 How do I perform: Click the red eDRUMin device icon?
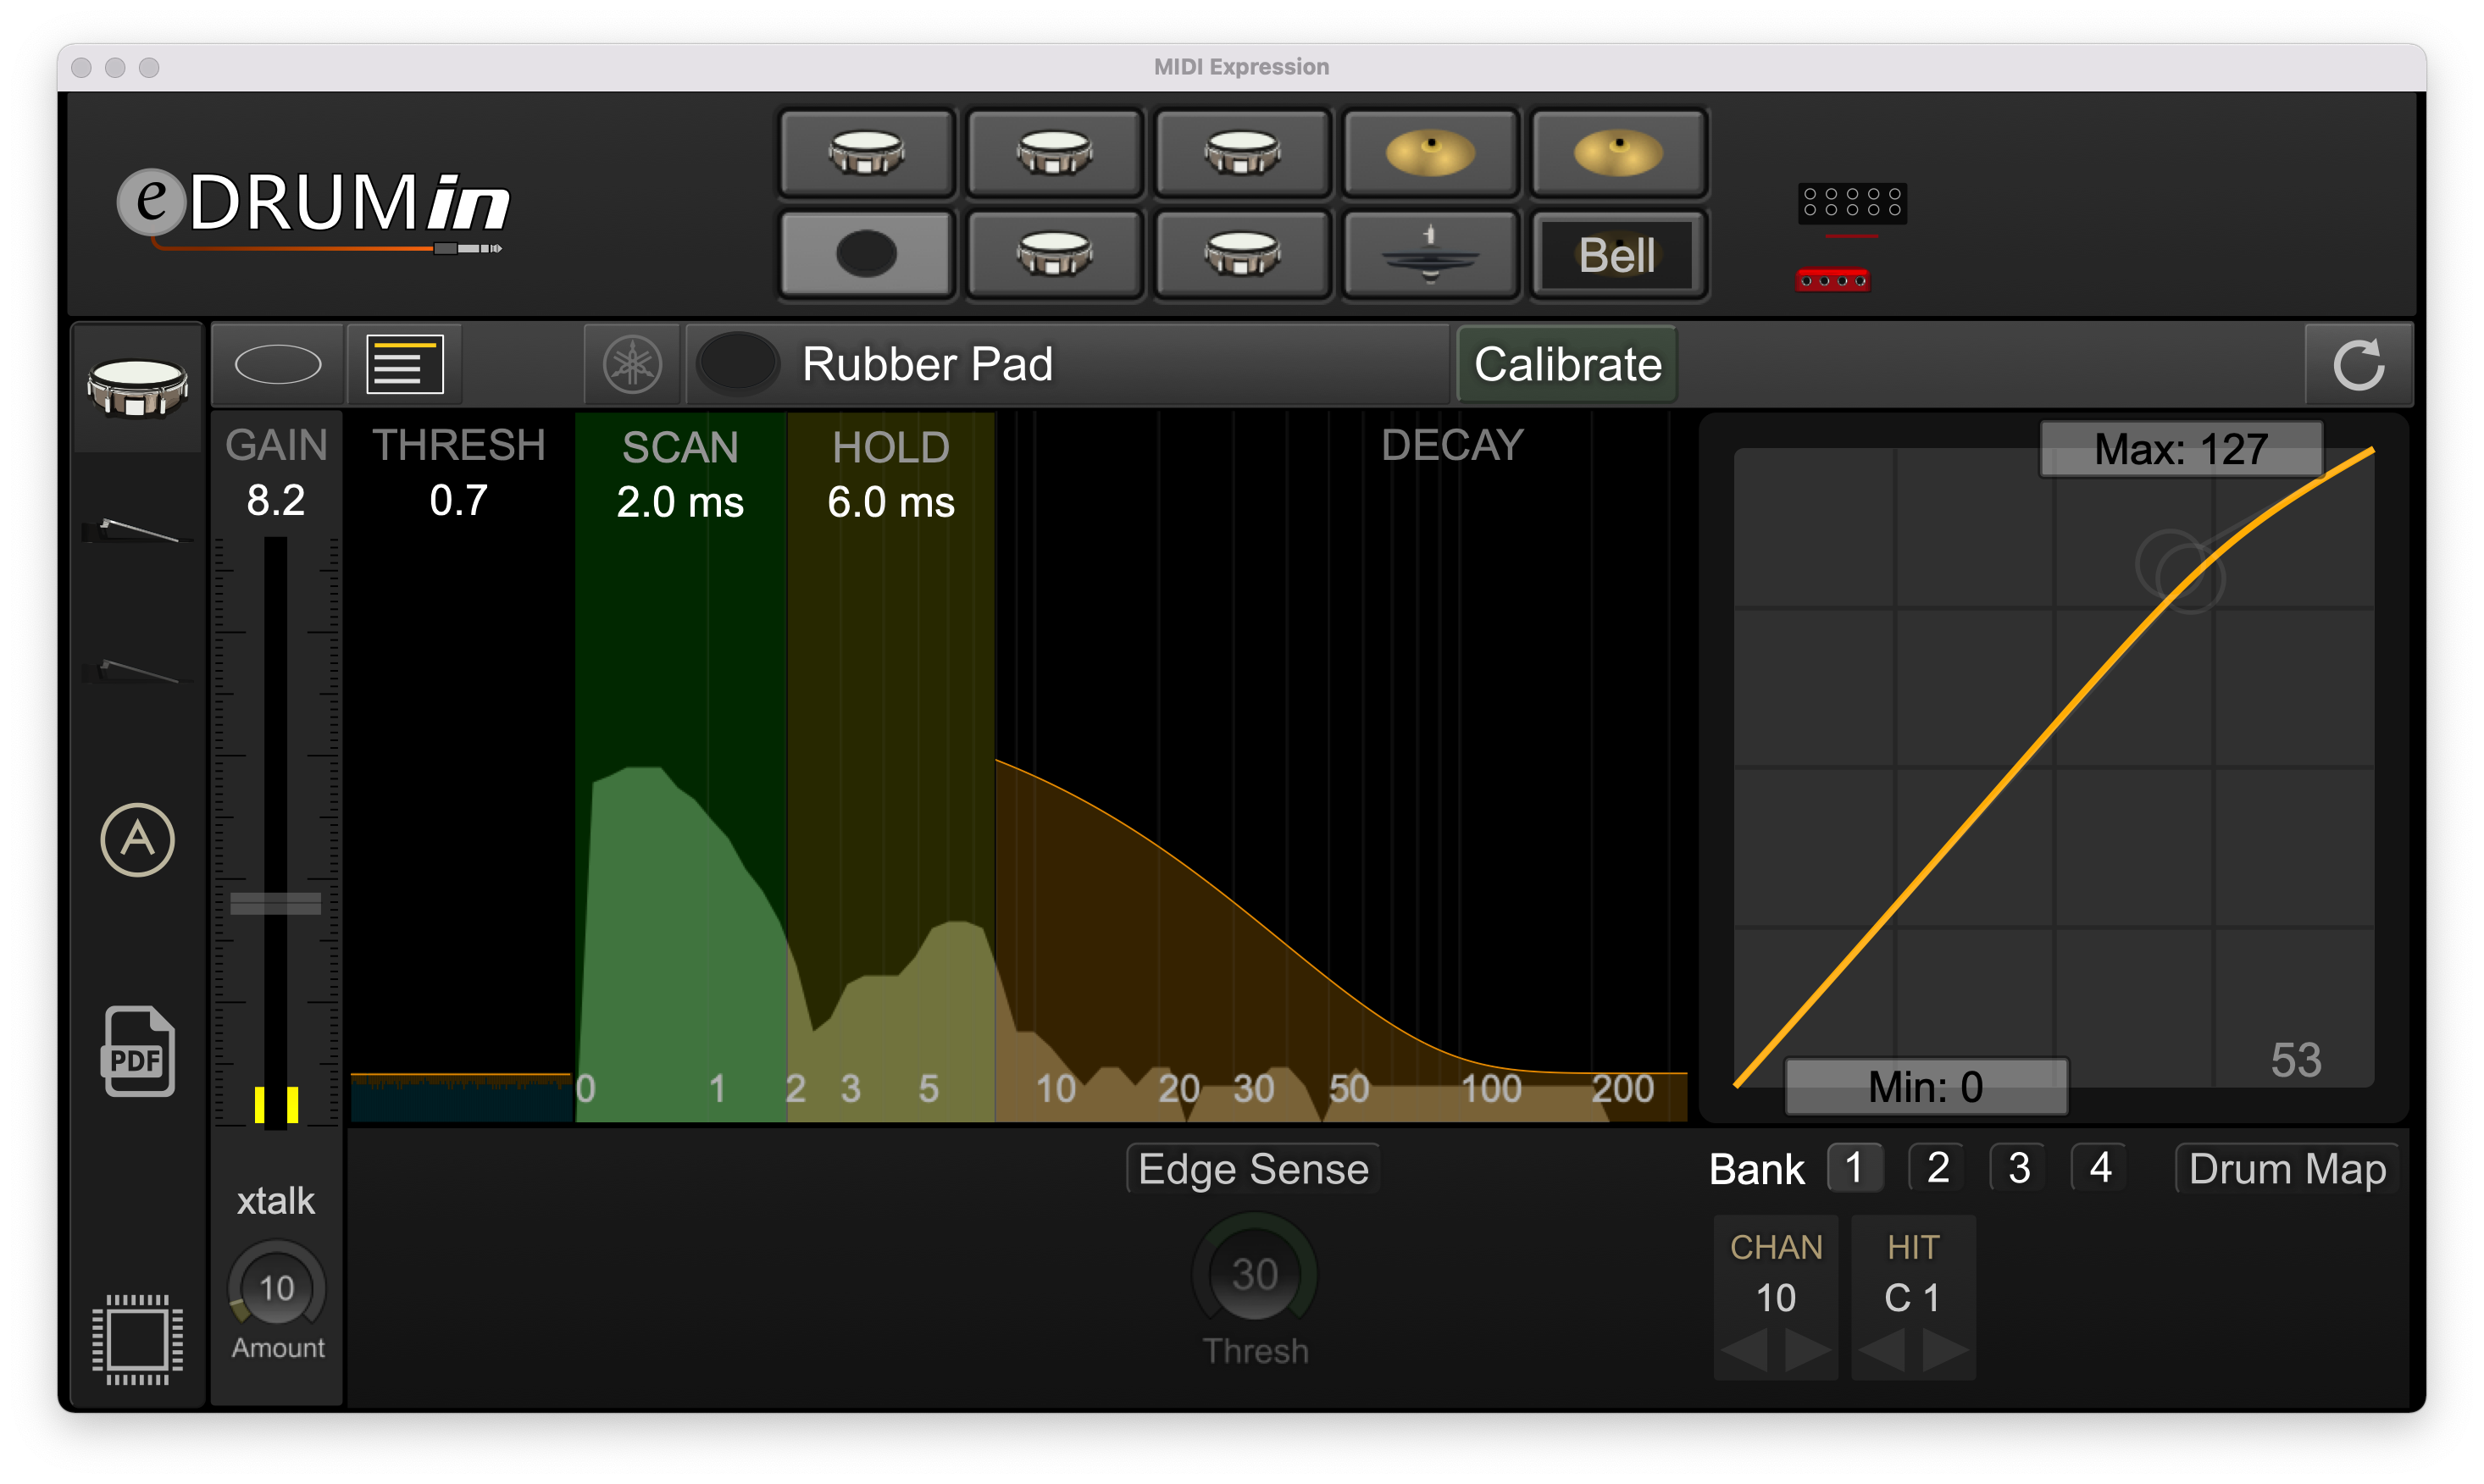tap(1832, 280)
